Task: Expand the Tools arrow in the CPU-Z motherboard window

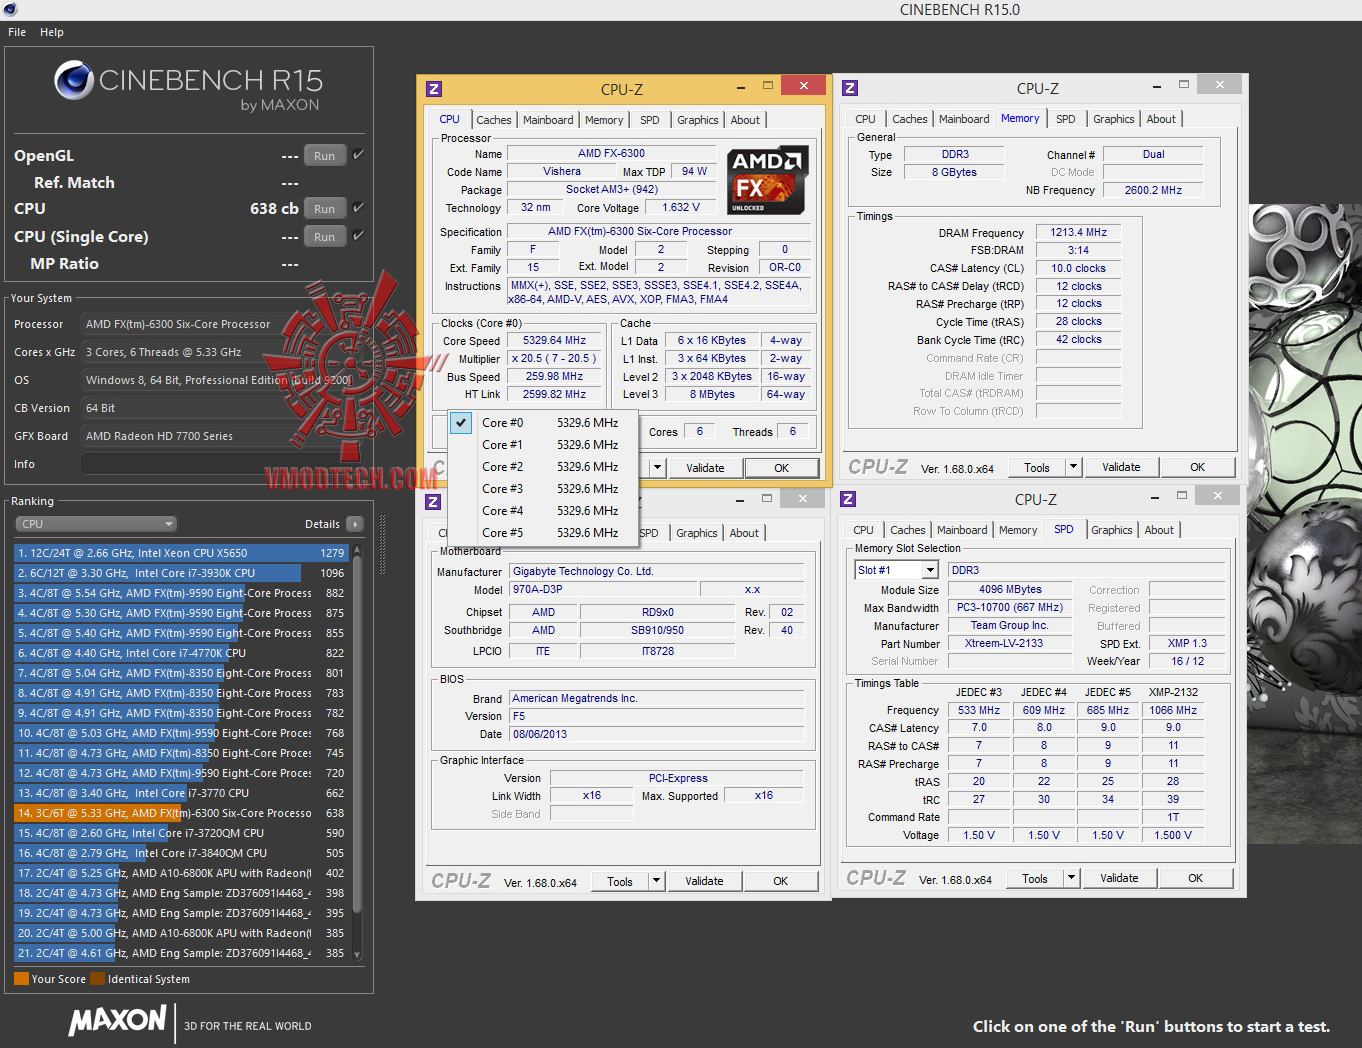Action: click(x=656, y=881)
